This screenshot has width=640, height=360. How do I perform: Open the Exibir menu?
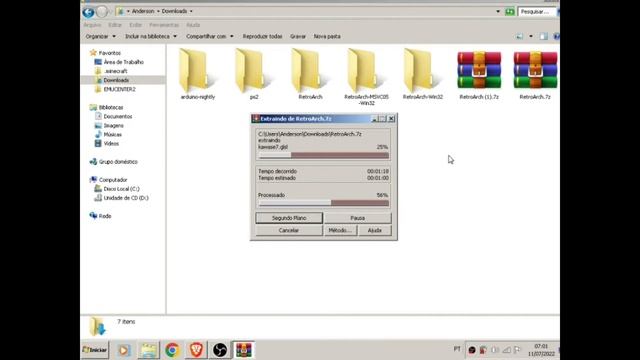point(136,25)
